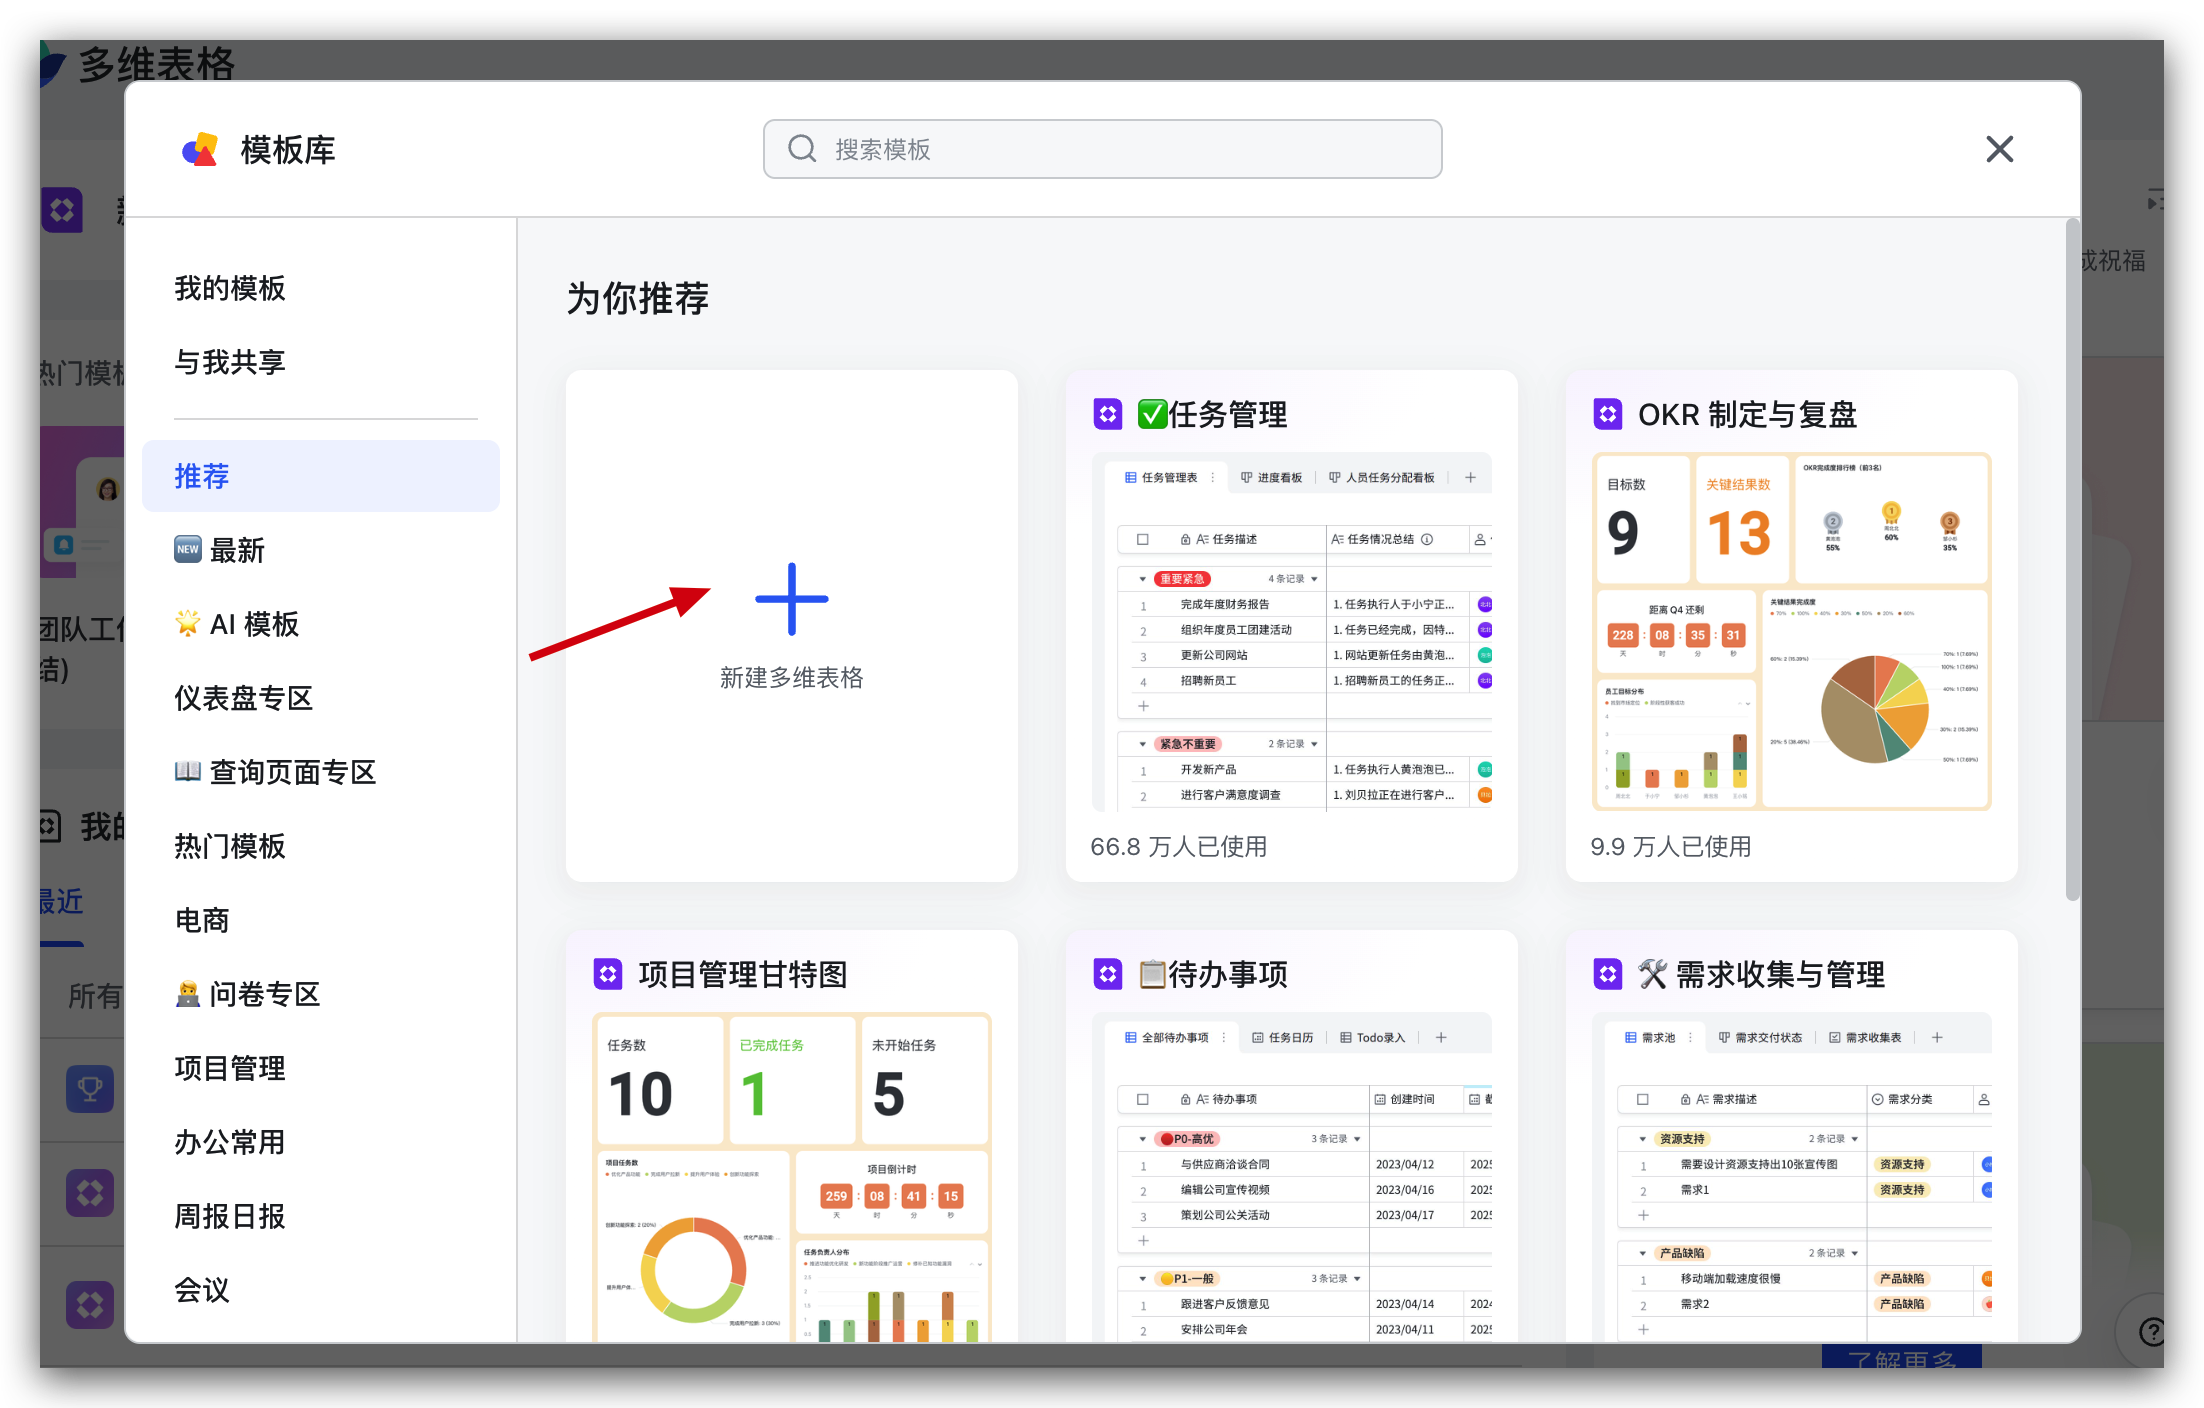
Task: Open 仪表盘专区 category in sidebar
Action: tap(243, 698)
